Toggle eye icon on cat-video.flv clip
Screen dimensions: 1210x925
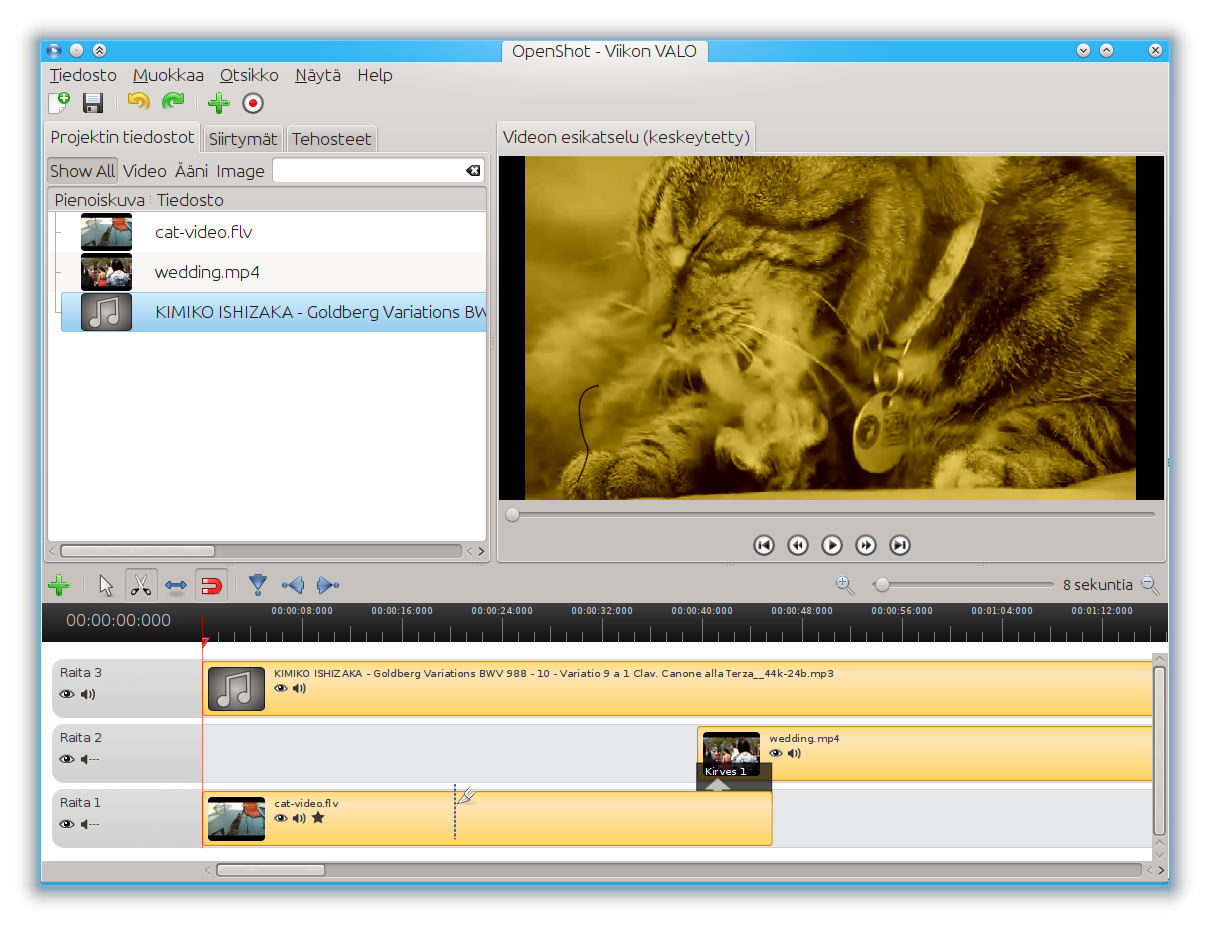(x=281, y=818)
